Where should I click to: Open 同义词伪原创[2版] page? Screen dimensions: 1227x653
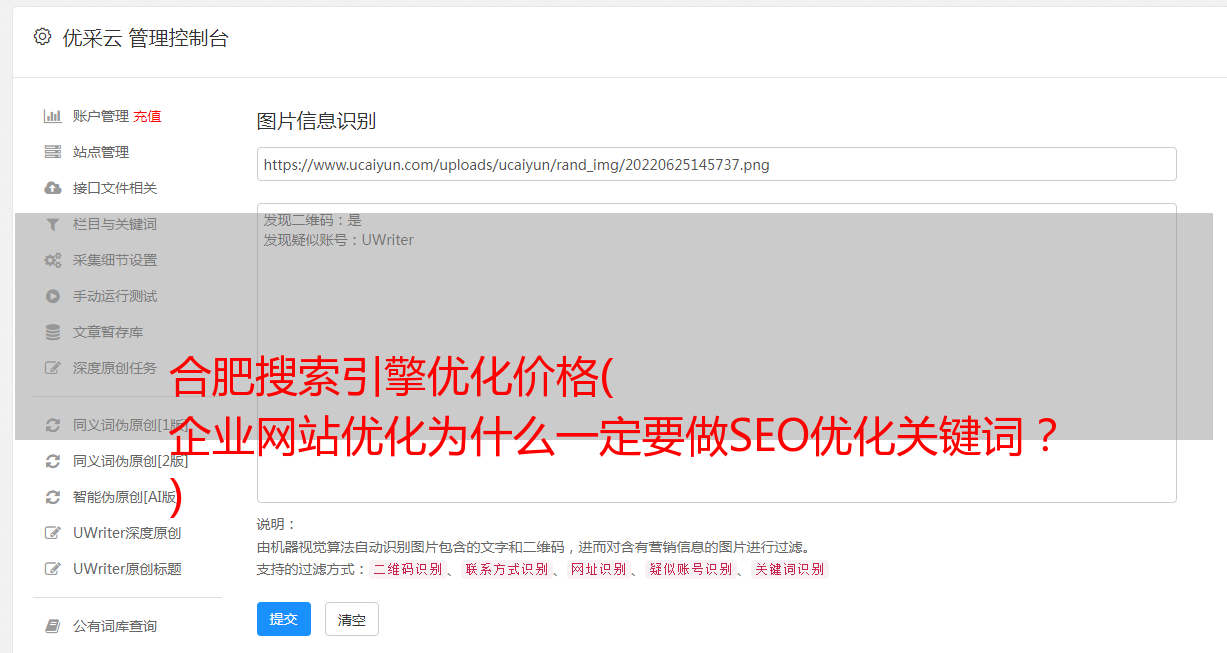tap(130, 461)
